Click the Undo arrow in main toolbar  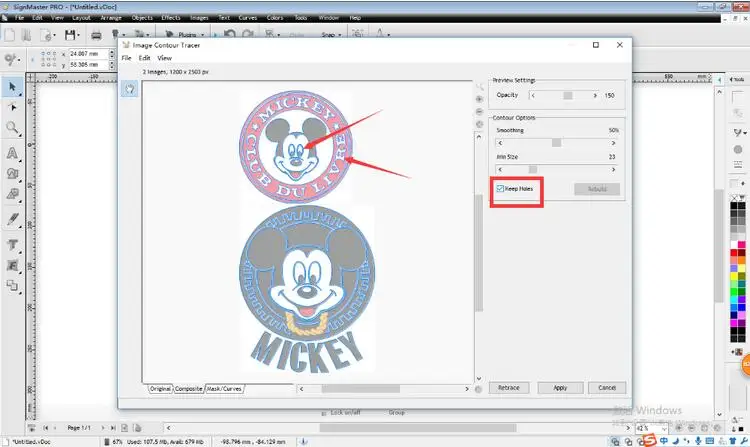pyautogui.click(x=230, y=35)
